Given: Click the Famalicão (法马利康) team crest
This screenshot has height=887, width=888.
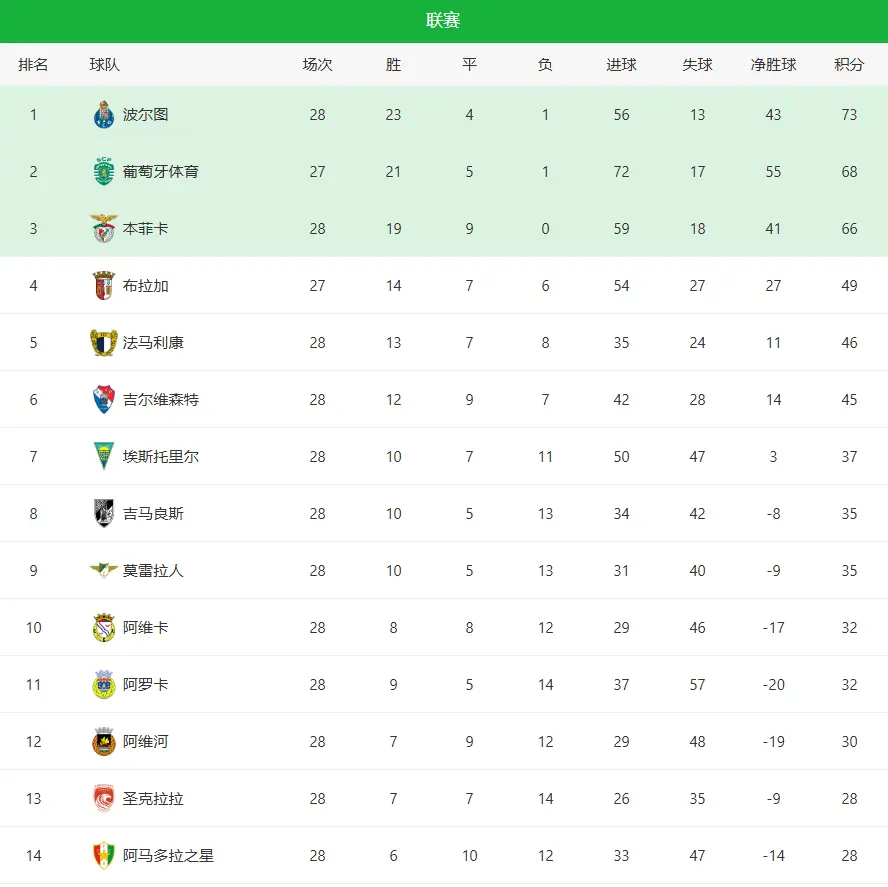Looking at the screenshot, I should pos(104,343).
